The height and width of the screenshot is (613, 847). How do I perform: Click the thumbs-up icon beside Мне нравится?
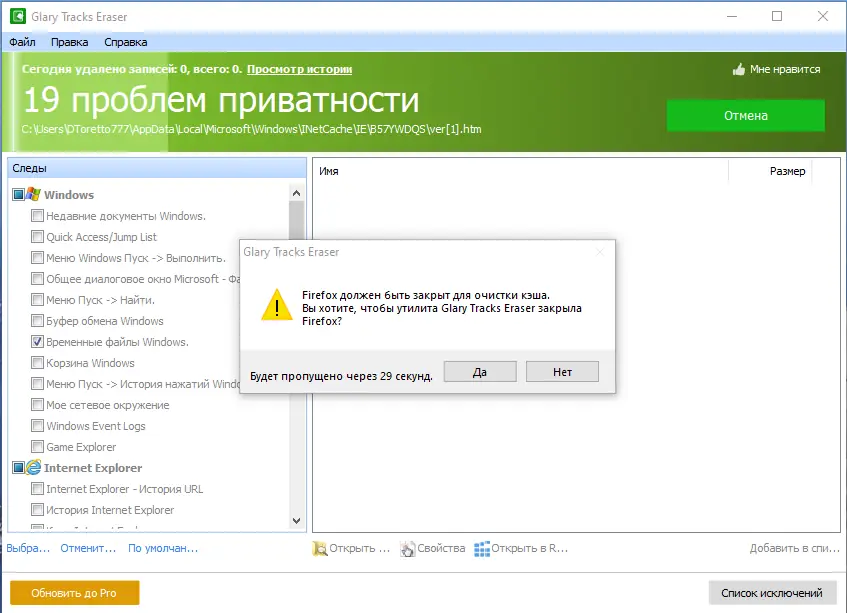738,69
